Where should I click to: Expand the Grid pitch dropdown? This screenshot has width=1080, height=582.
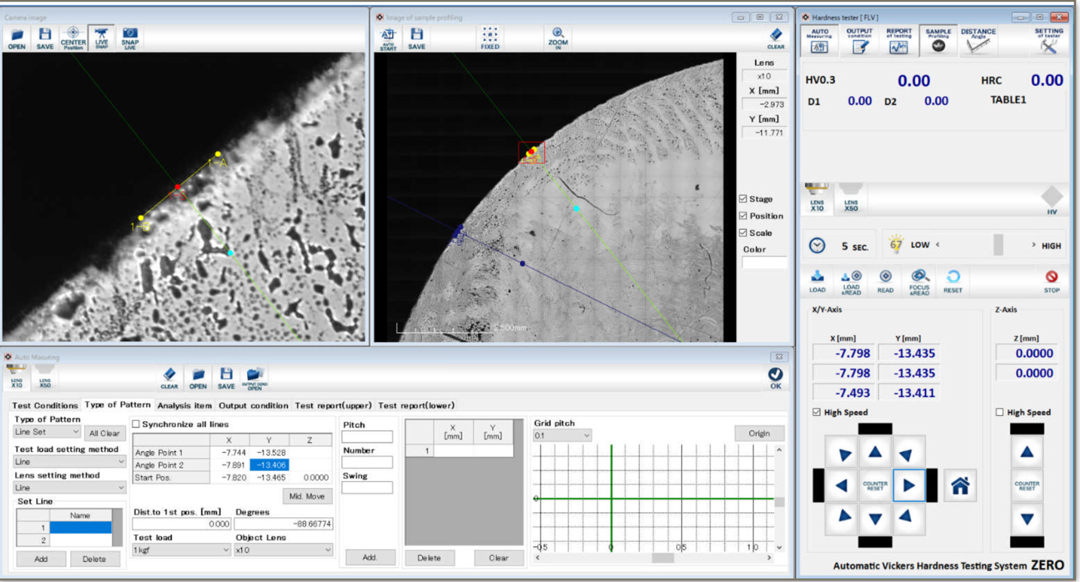click(x=562, y=435)
